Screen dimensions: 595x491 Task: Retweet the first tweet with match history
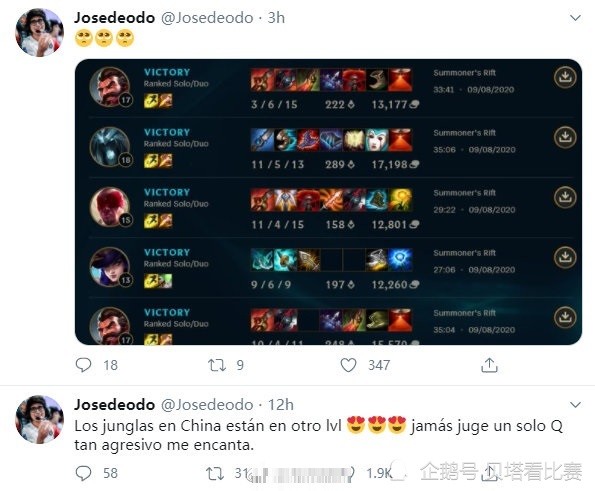(217, 365)
